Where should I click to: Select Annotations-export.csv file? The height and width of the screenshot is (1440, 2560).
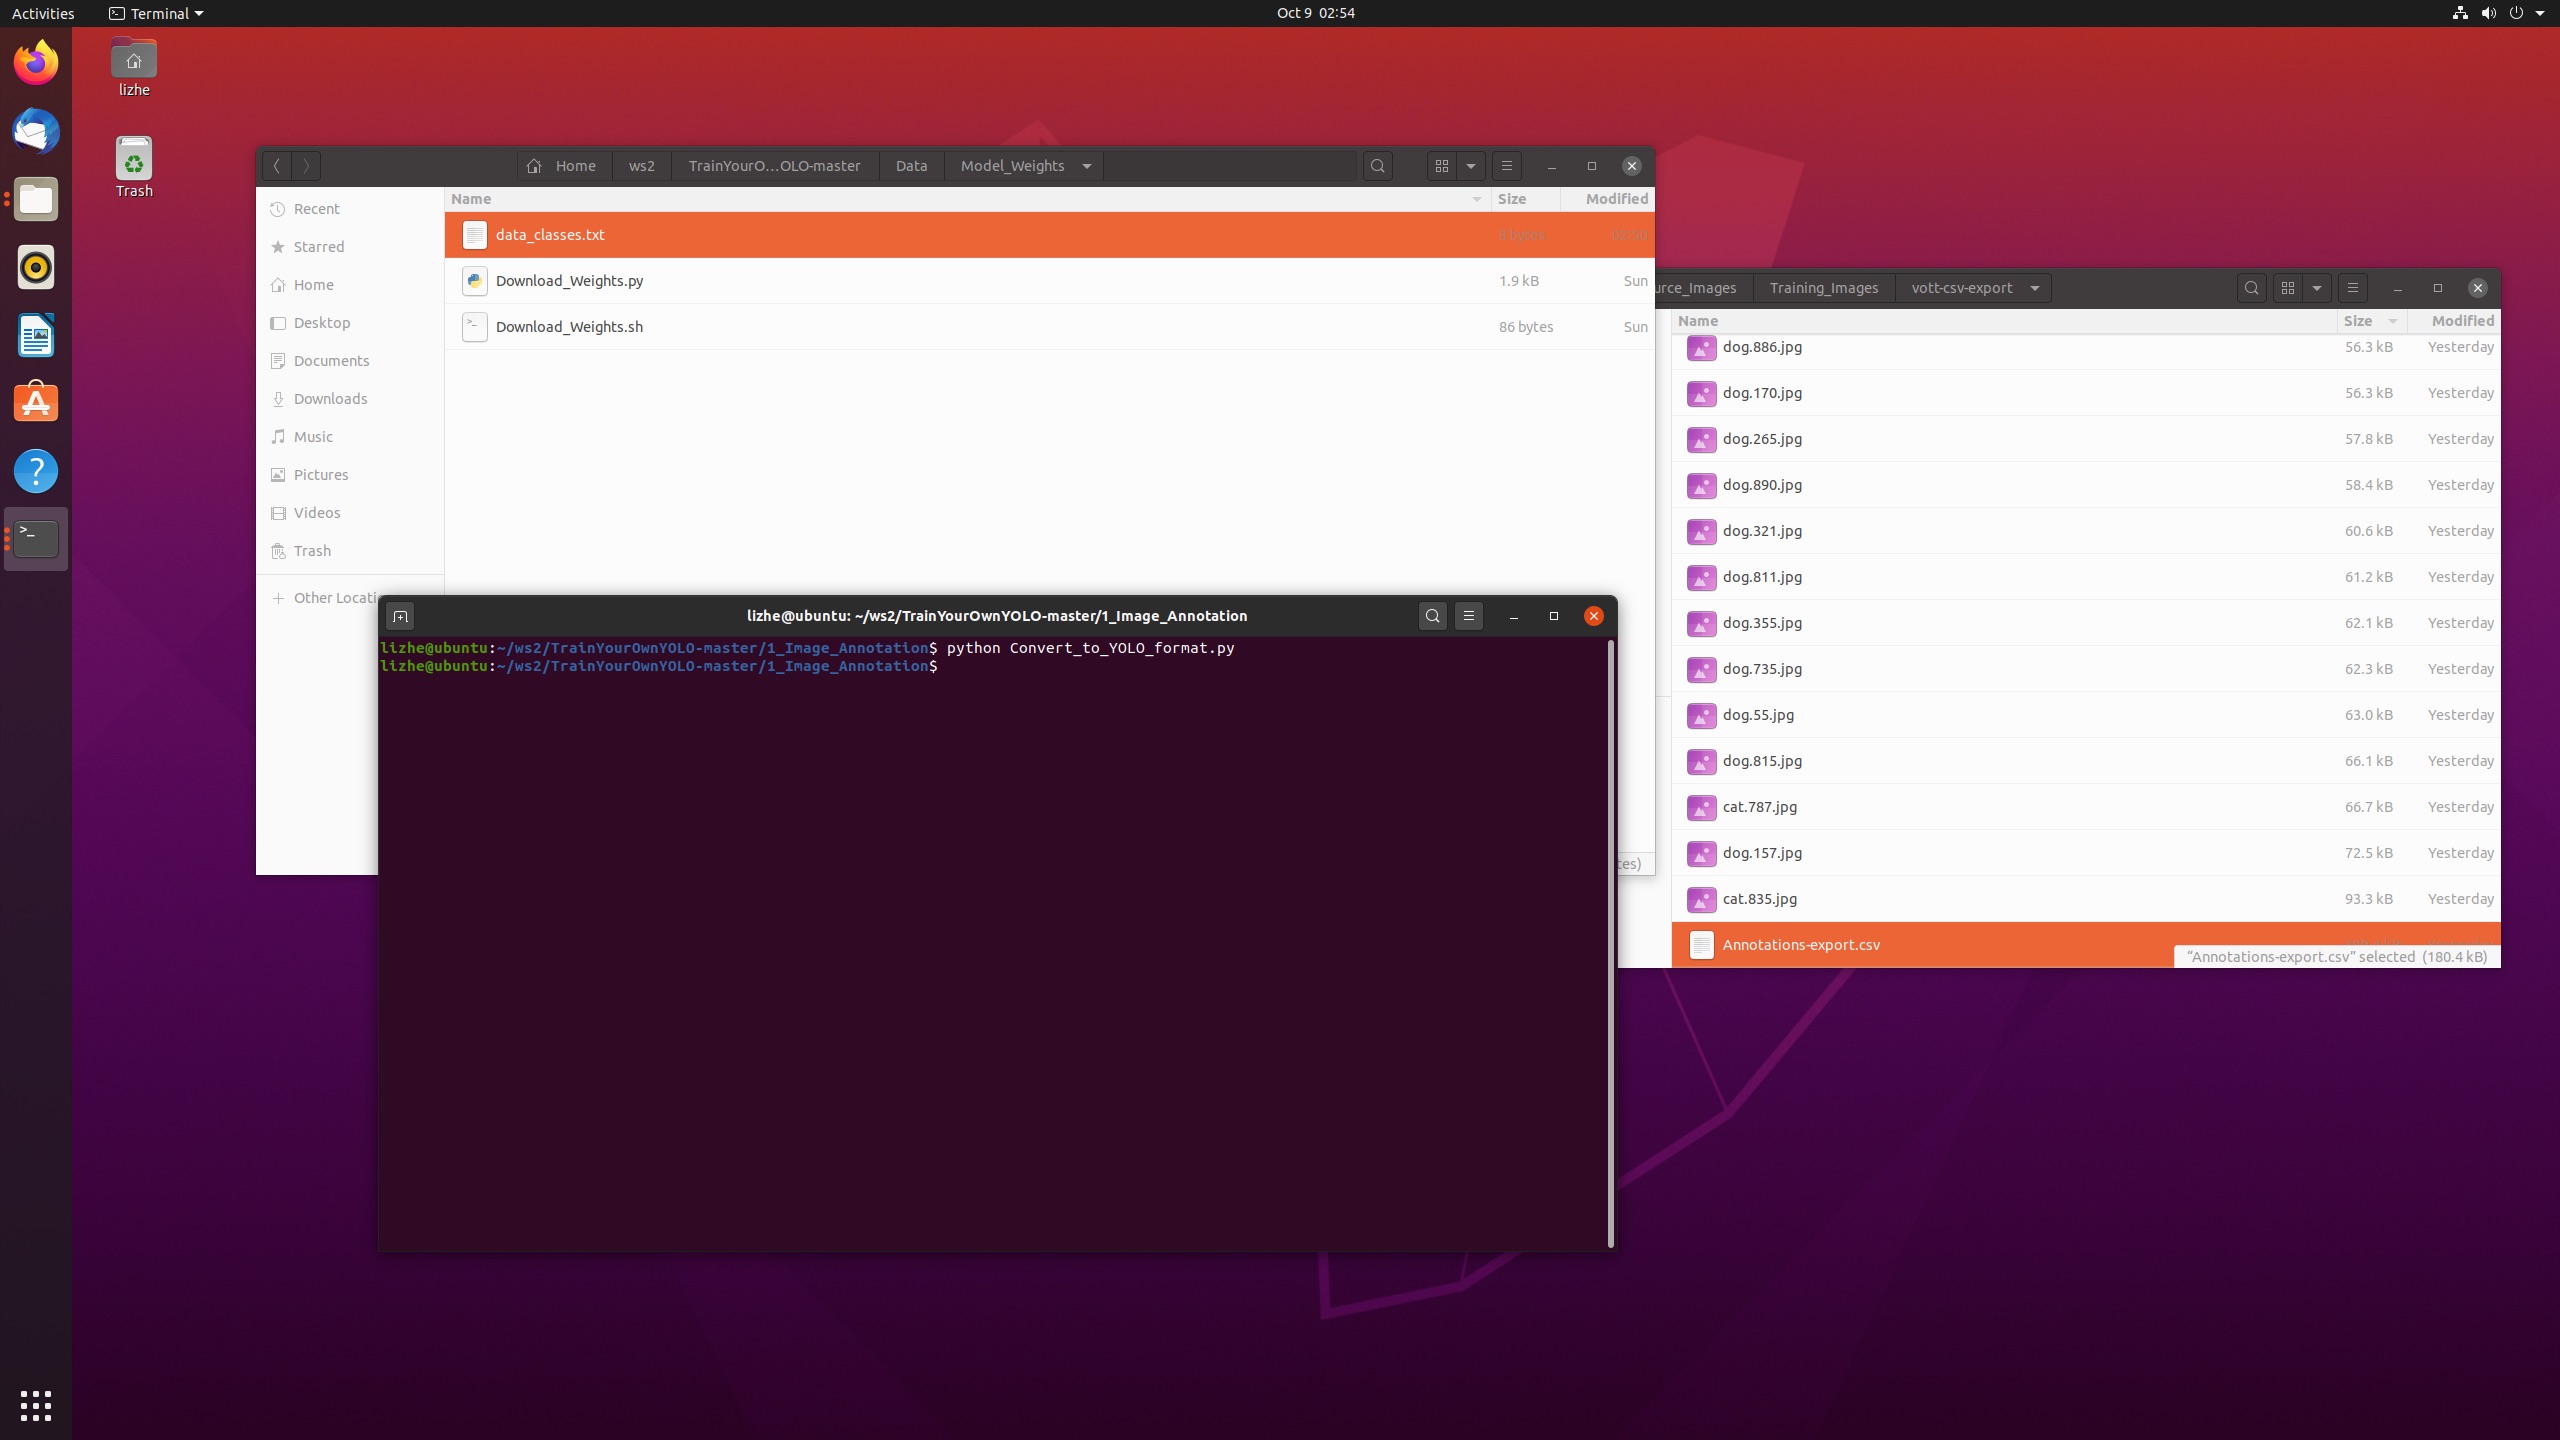point(2086,945)
